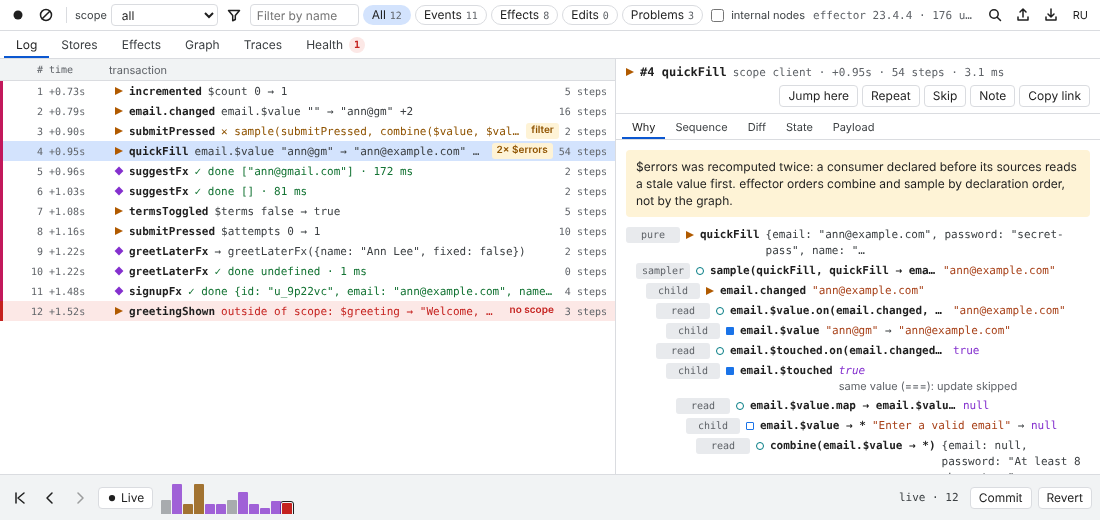Click the triangle icon of email.changed in Why tree
The height and width of the screenshot is (520, 1100).
tap(709, 291)
